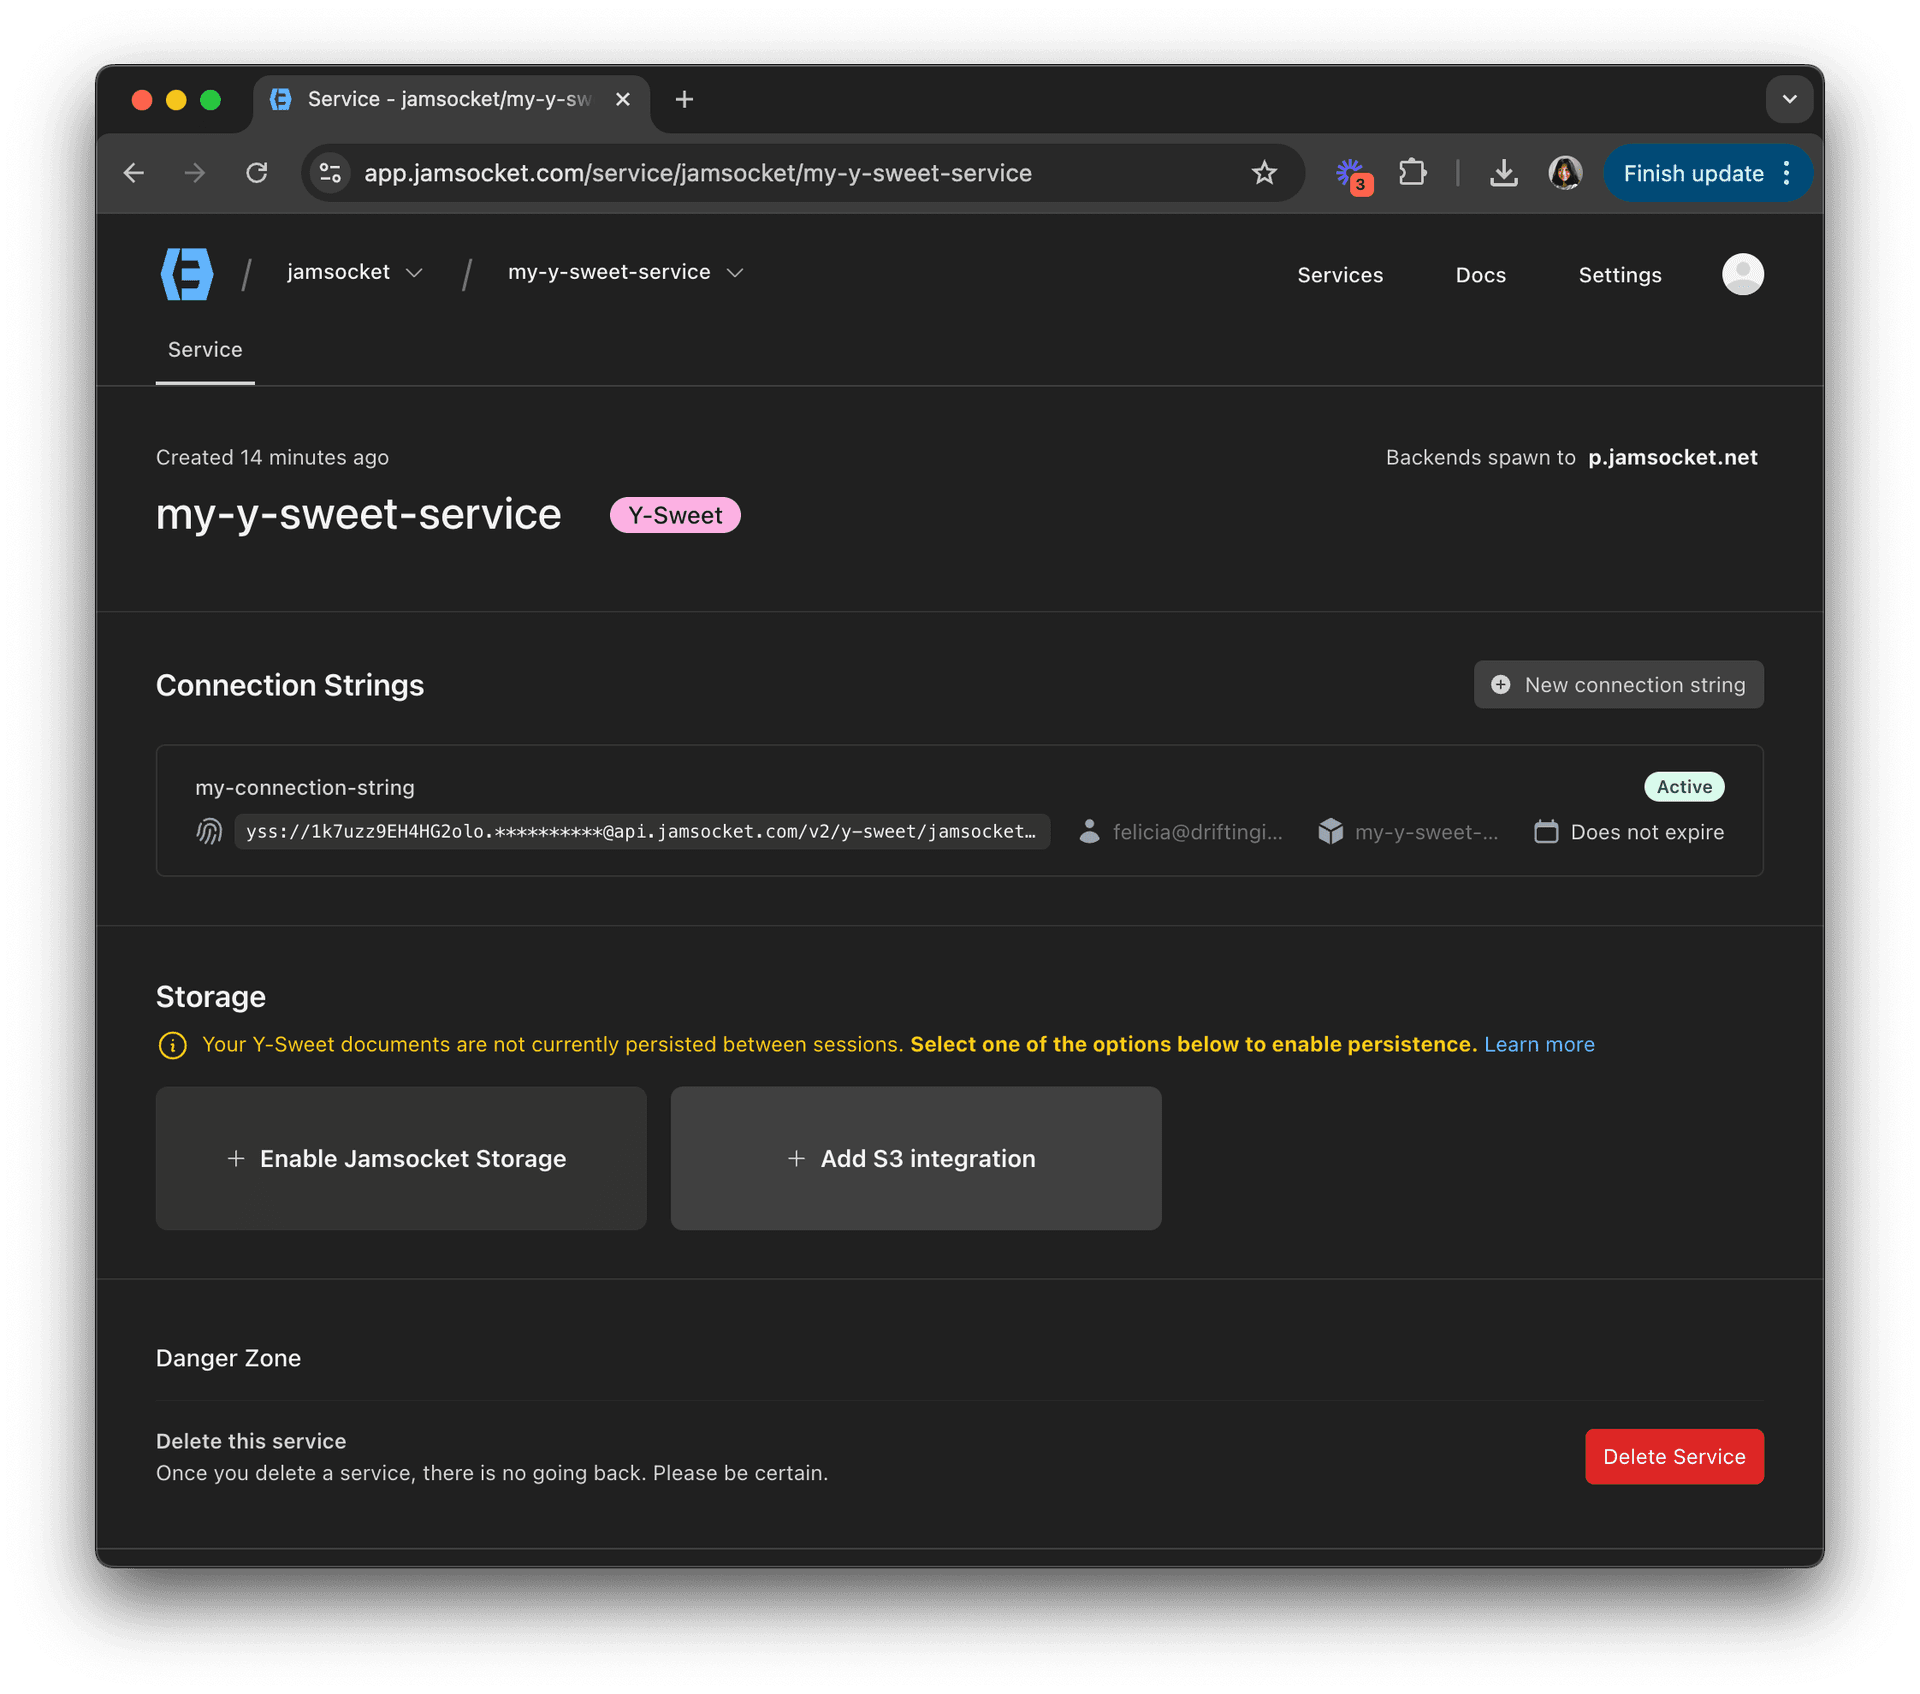Open the Extensions puzzle icon
Image resolution: width=1920 pixels, height=1694 pixels.
[1412, 172]
